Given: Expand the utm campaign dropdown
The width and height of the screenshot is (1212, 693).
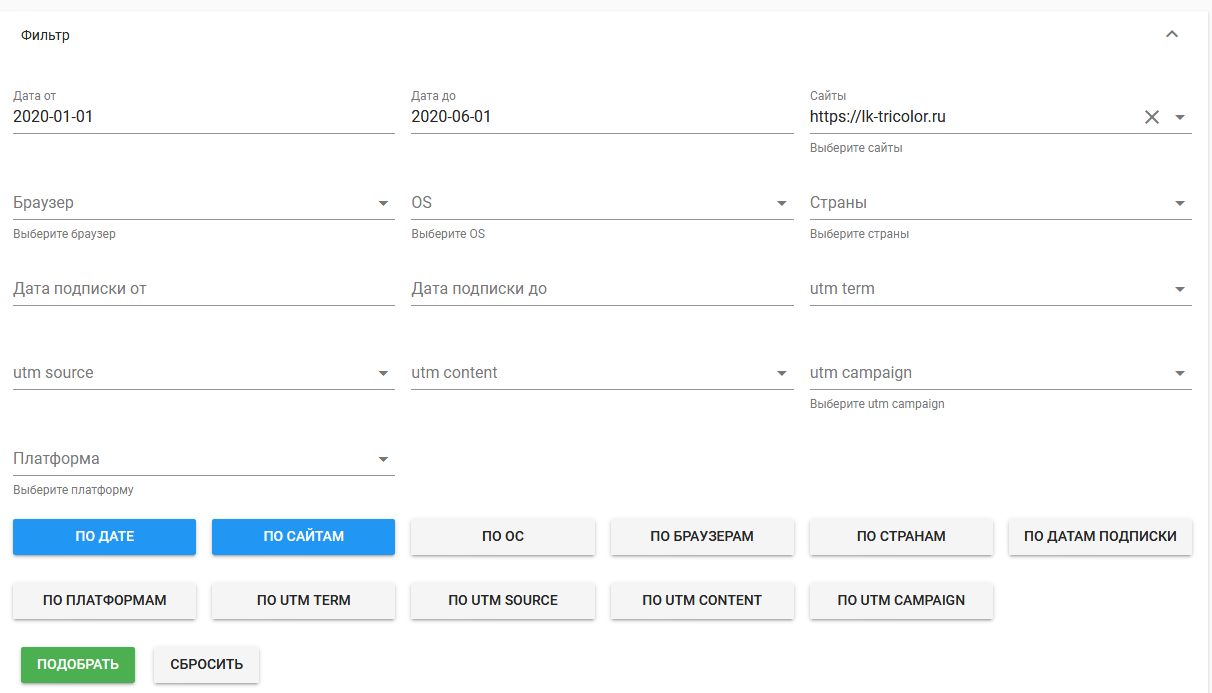Looking at the screenshot, I should click(1180, 373).
